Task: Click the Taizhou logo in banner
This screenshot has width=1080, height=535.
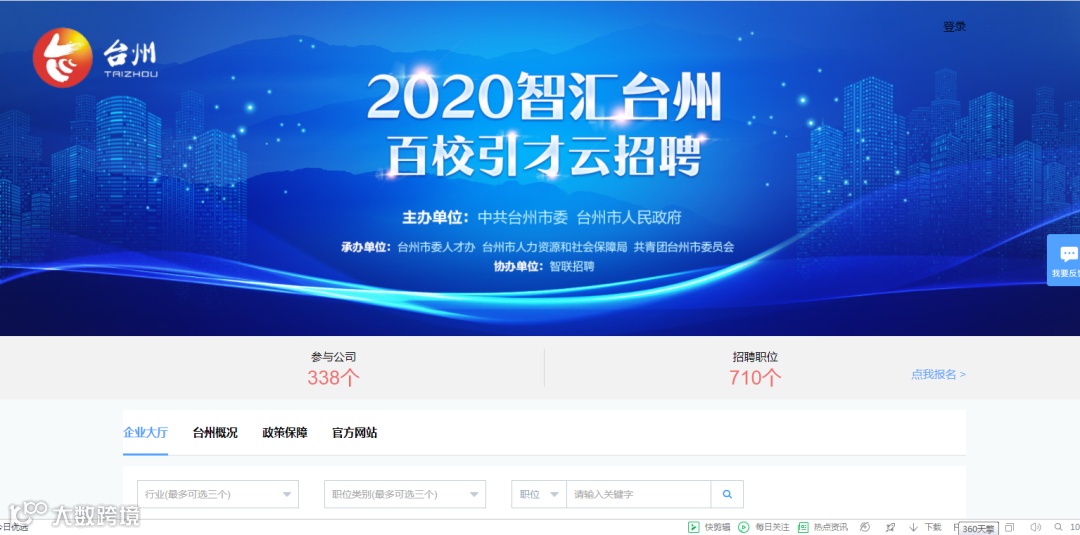Action: [x=95, y=58]
